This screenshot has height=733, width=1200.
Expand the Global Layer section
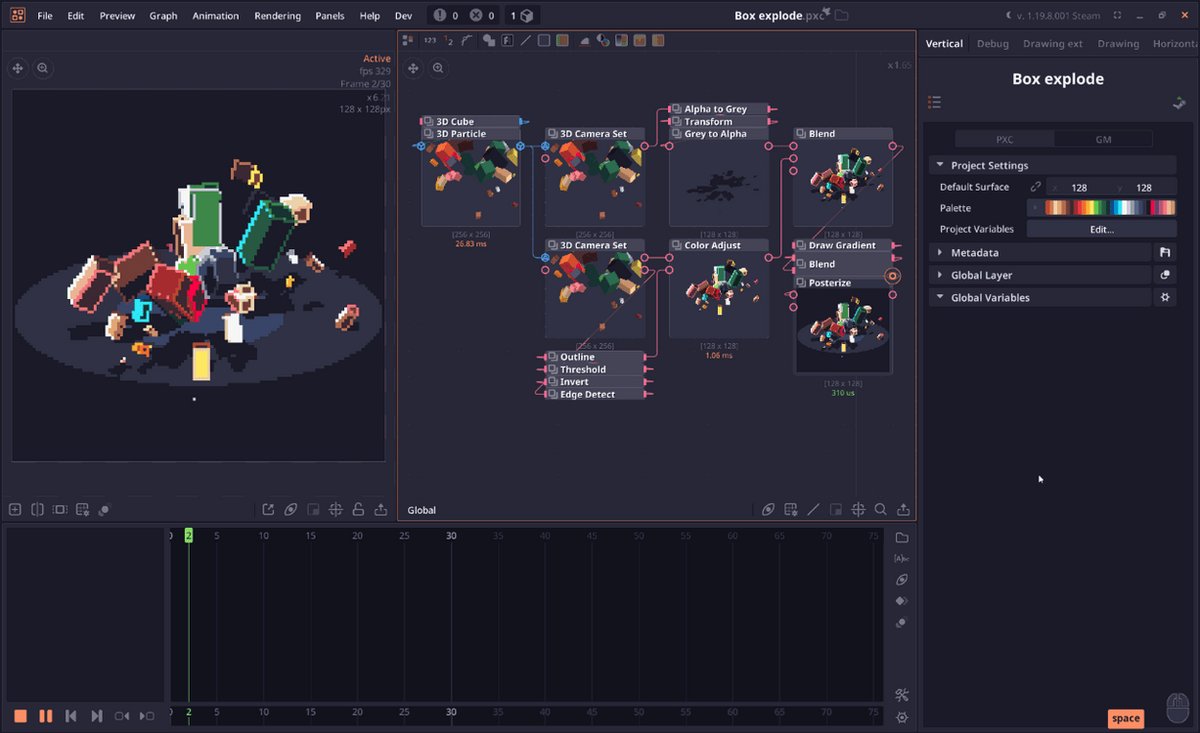pyautogui.click(x=1040, y=275)
